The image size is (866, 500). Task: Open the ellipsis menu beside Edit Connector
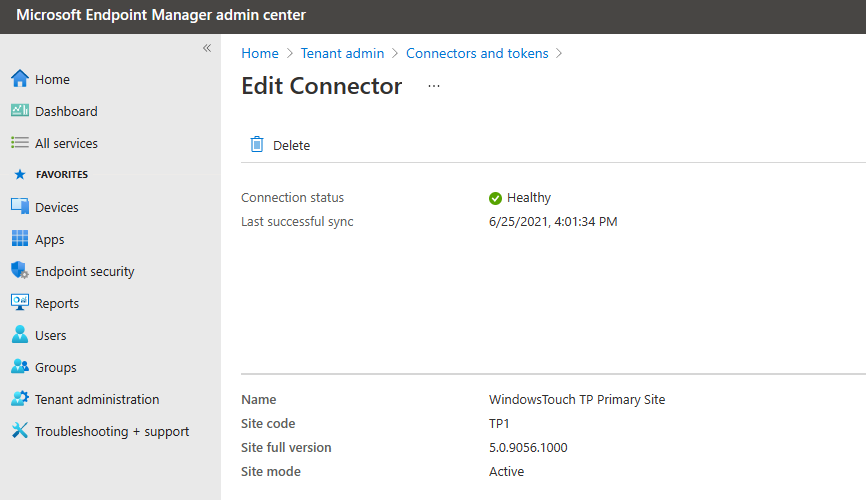(434, 86)
